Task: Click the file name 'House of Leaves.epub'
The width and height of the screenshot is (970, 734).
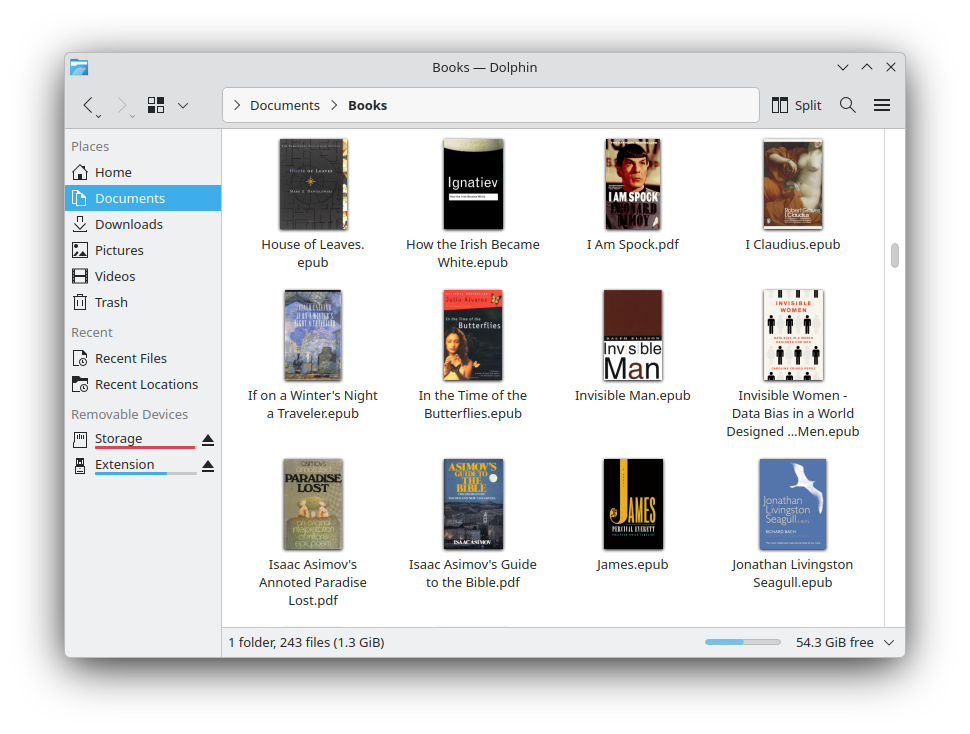Action: tap(313, 254)
